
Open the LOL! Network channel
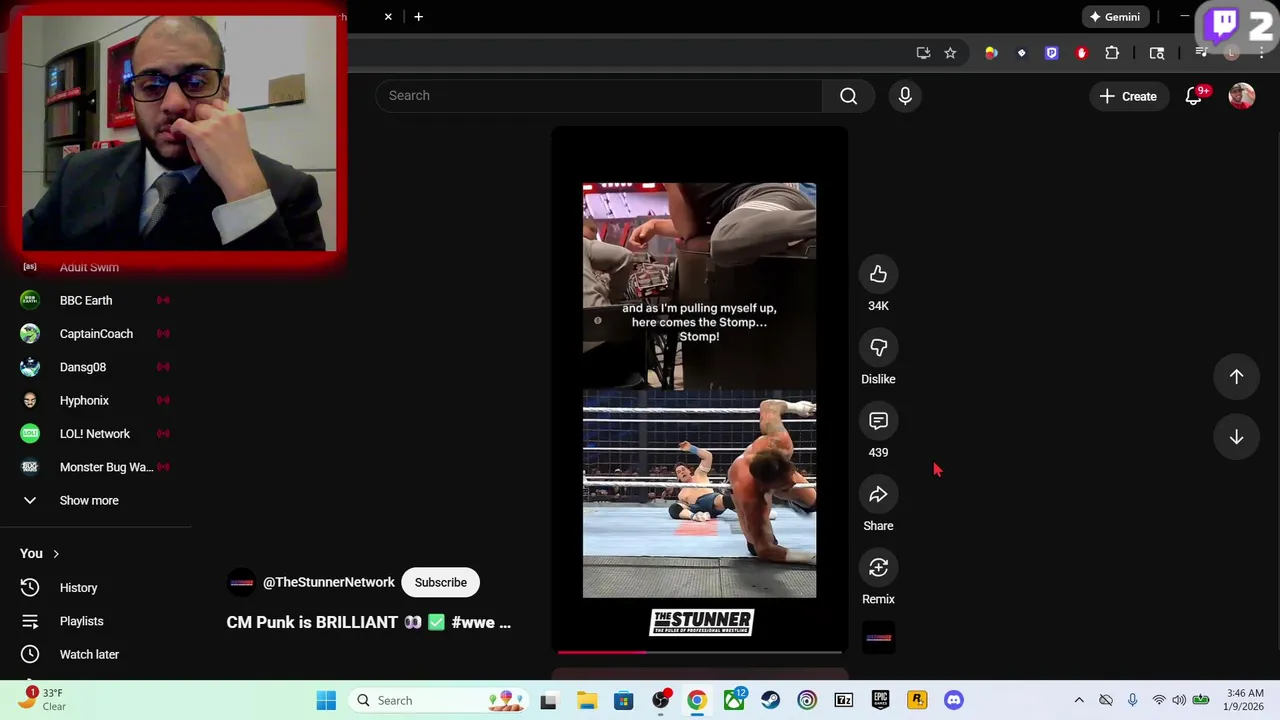pyautogui.click(x=95, y=433)
